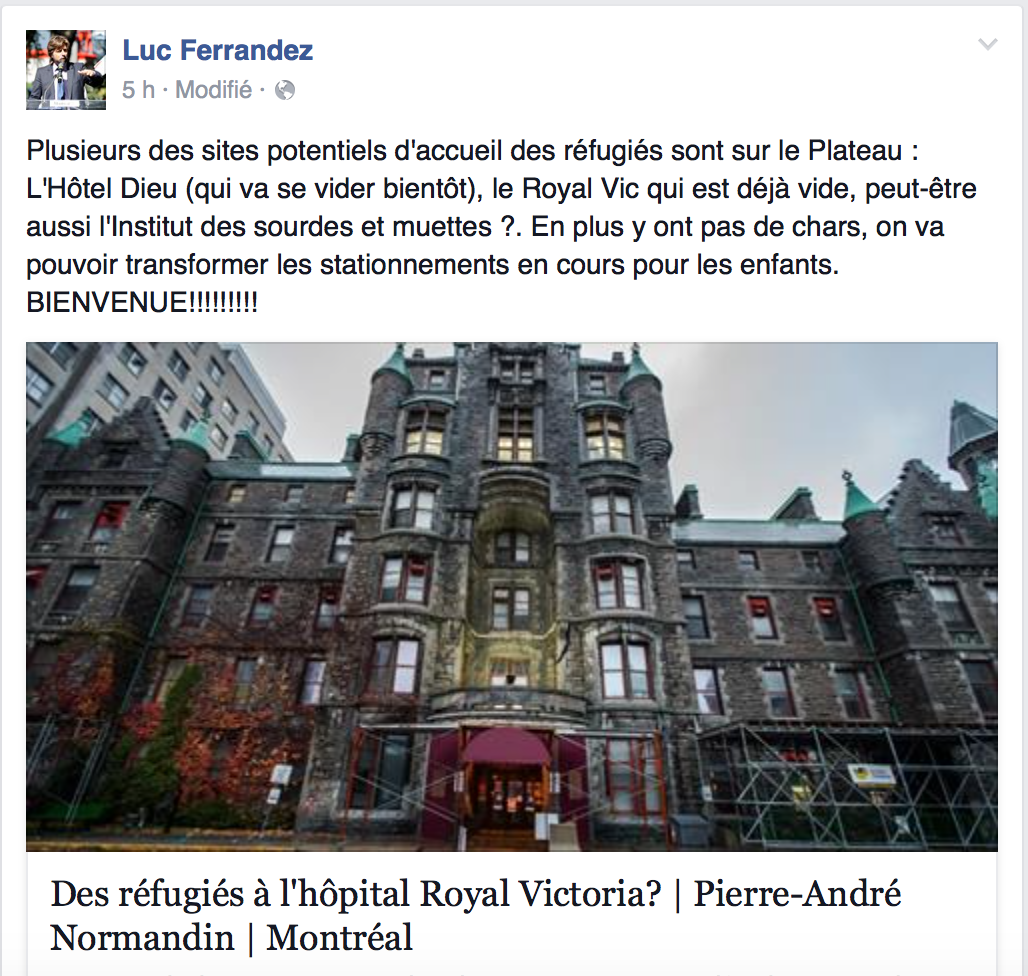Open the post options chevron menu
Screen dimensions: 1028x976
(987, 44)
